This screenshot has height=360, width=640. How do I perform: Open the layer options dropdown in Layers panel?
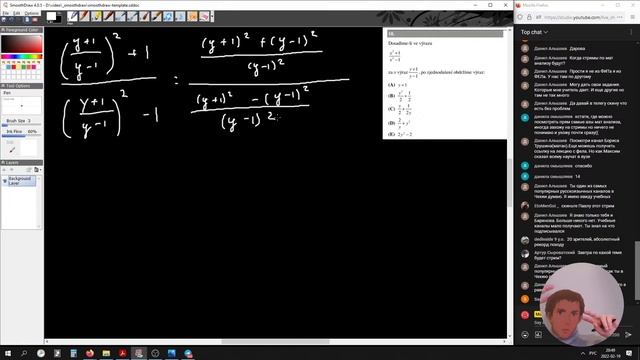tap(38, 169)
